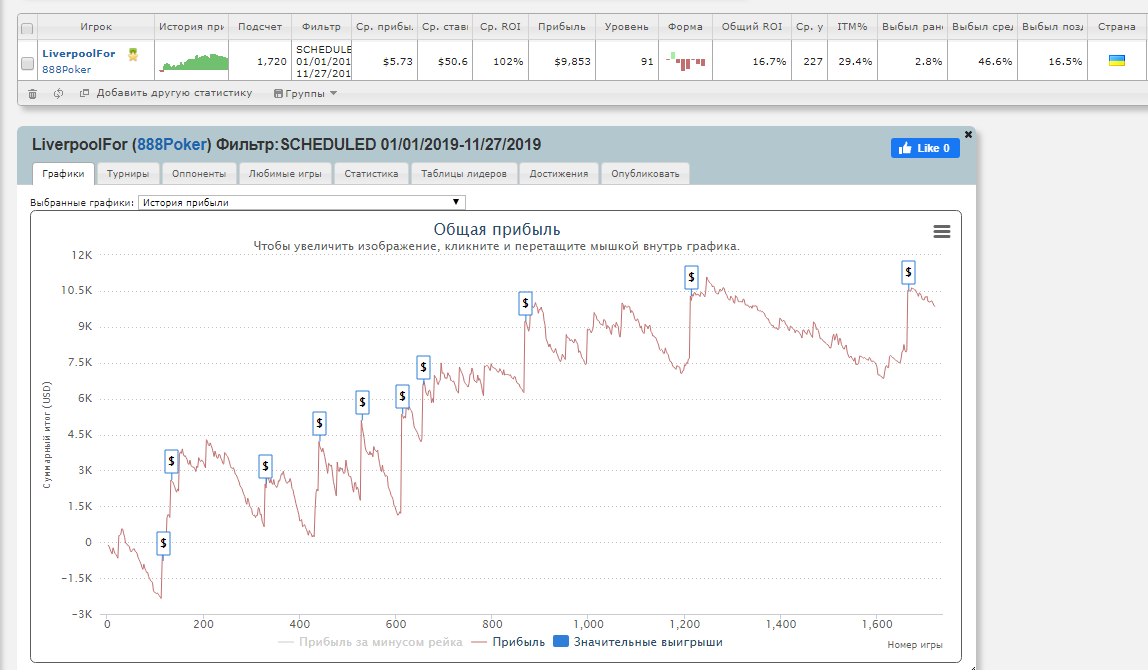
Task: Open the chart hamburger menu
Action: (x=942, y=231)
